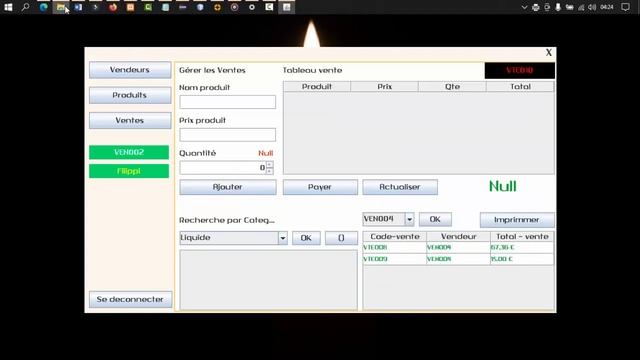Click the Produit column header
This screenshot has width=640, height=360.
tap(317, 87)
